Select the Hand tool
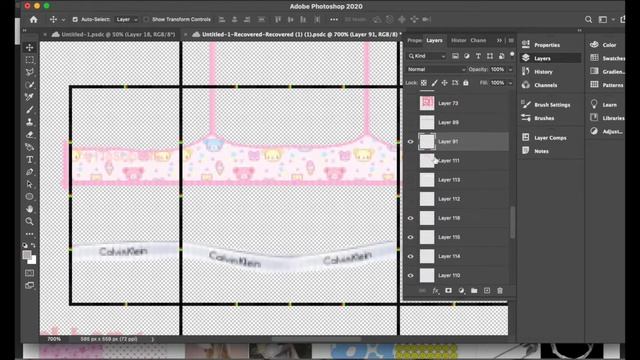 (x=29, y=209)
